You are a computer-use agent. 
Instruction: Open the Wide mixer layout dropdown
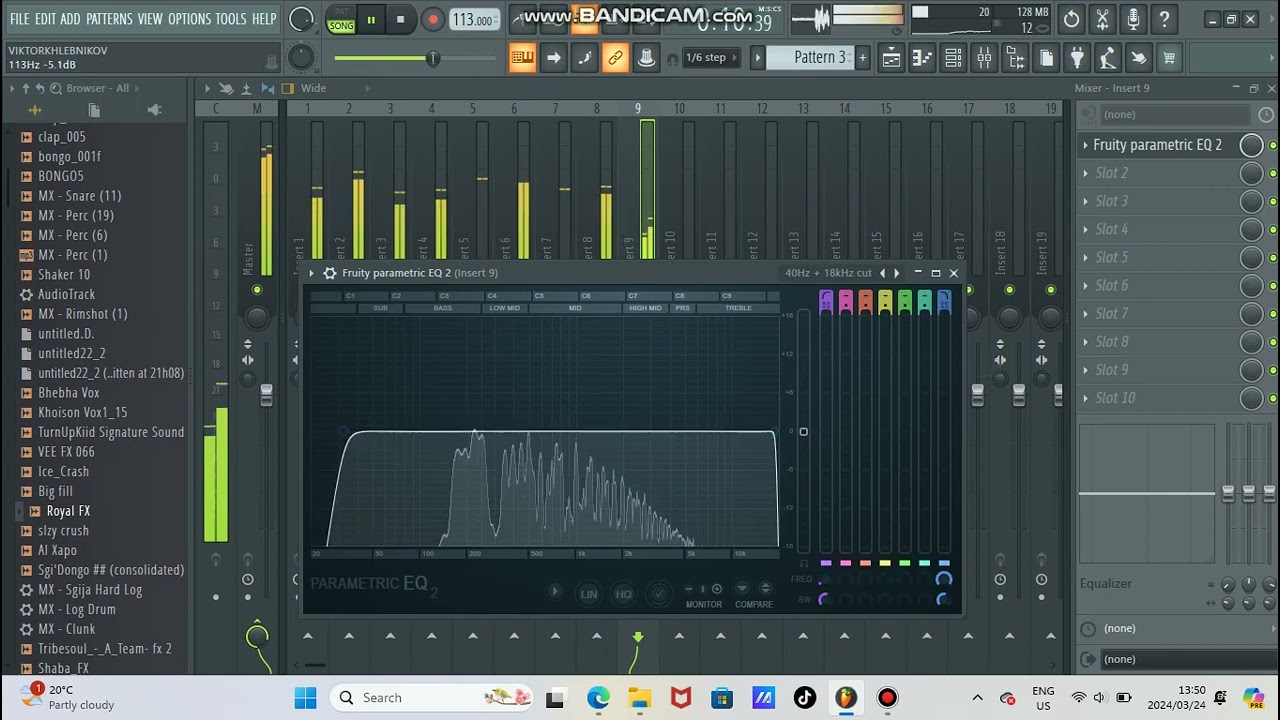pyautogui.click(x=313, y=88)
